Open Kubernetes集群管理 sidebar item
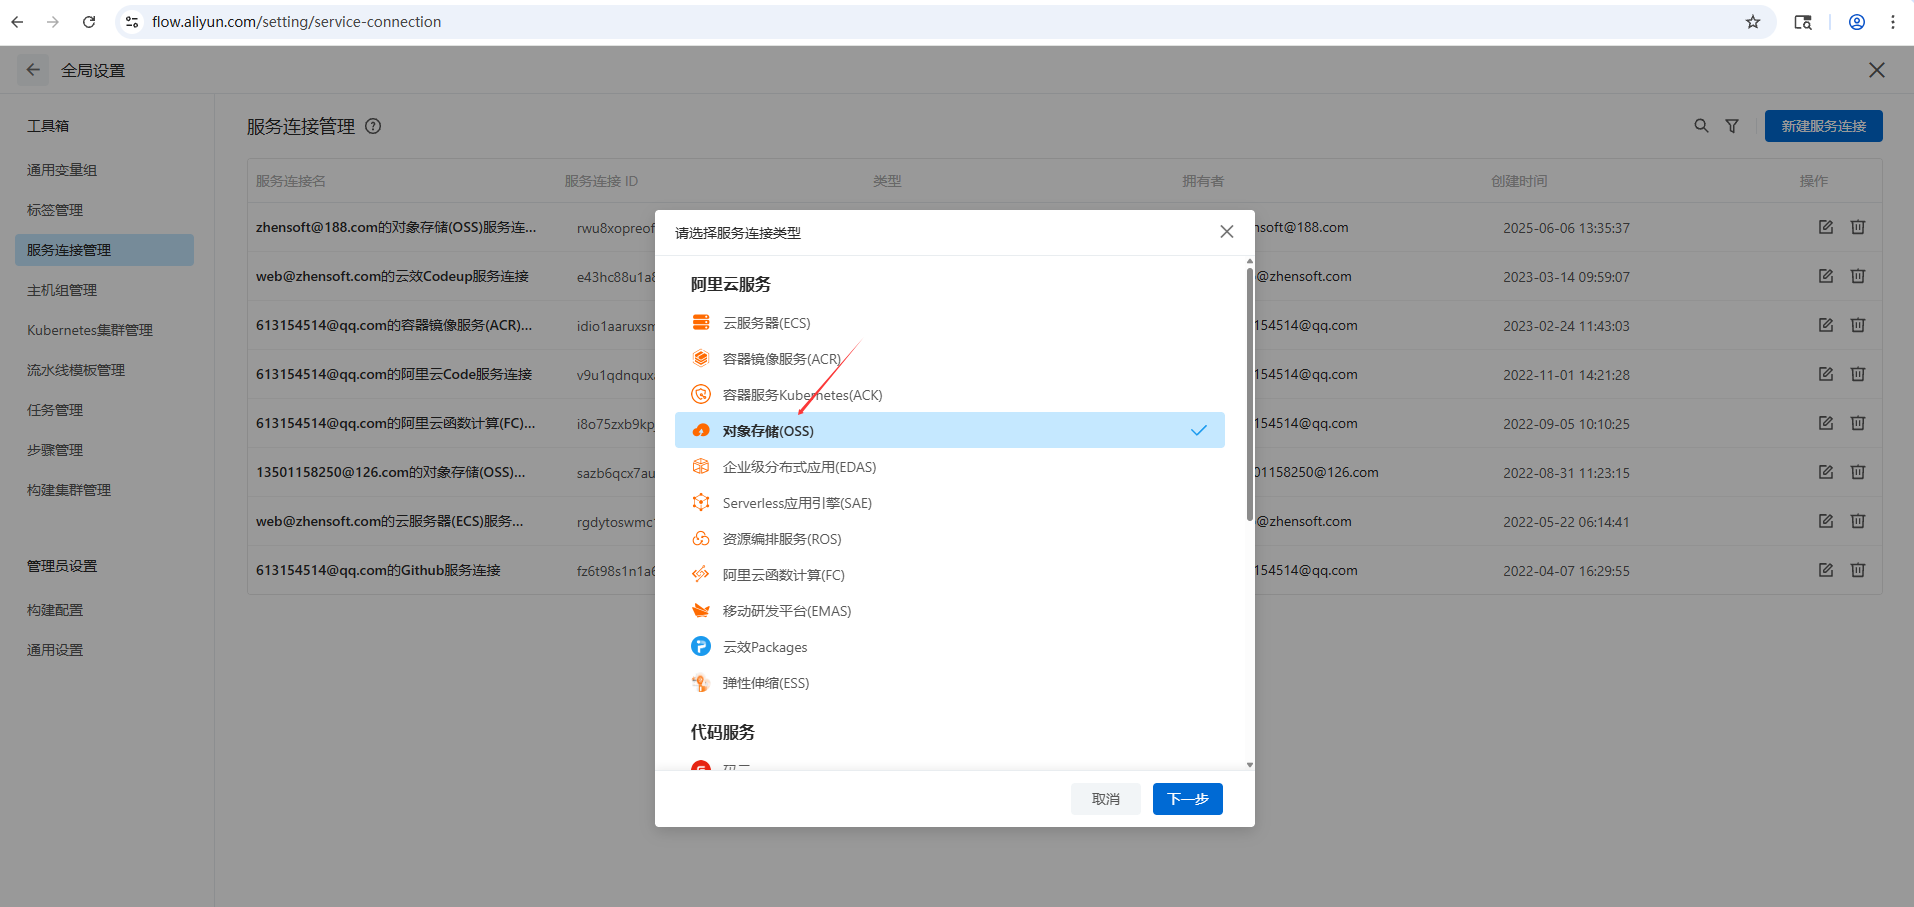1914x907 pixels. (x=90, y=330)
